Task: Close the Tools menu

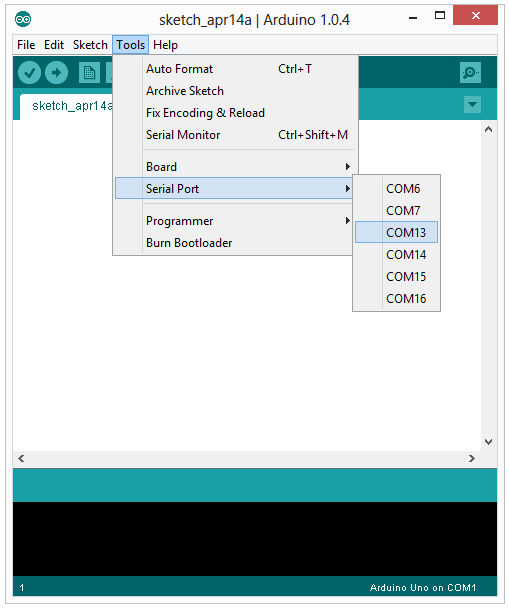Action: click(130, 45)
